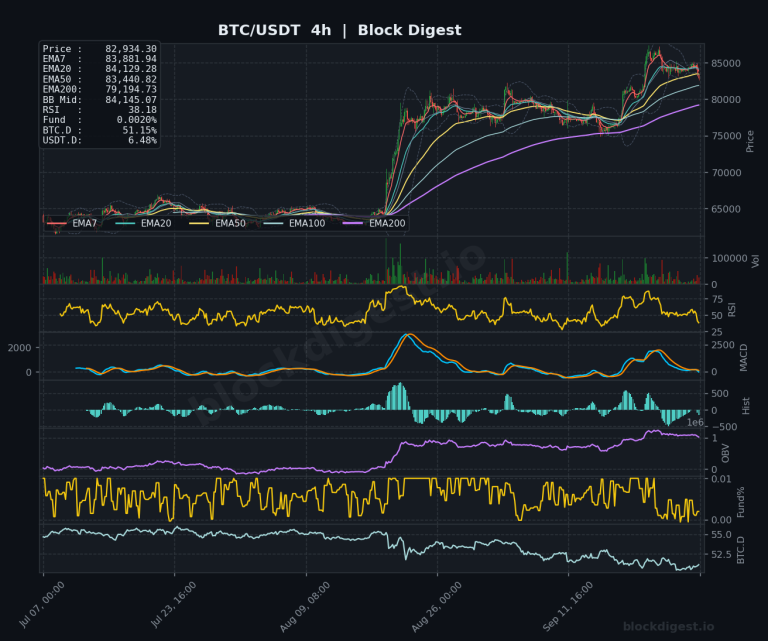Click the USDT.D 6.48% readout
Screen dimensions: 768x641
coord(99,141)
